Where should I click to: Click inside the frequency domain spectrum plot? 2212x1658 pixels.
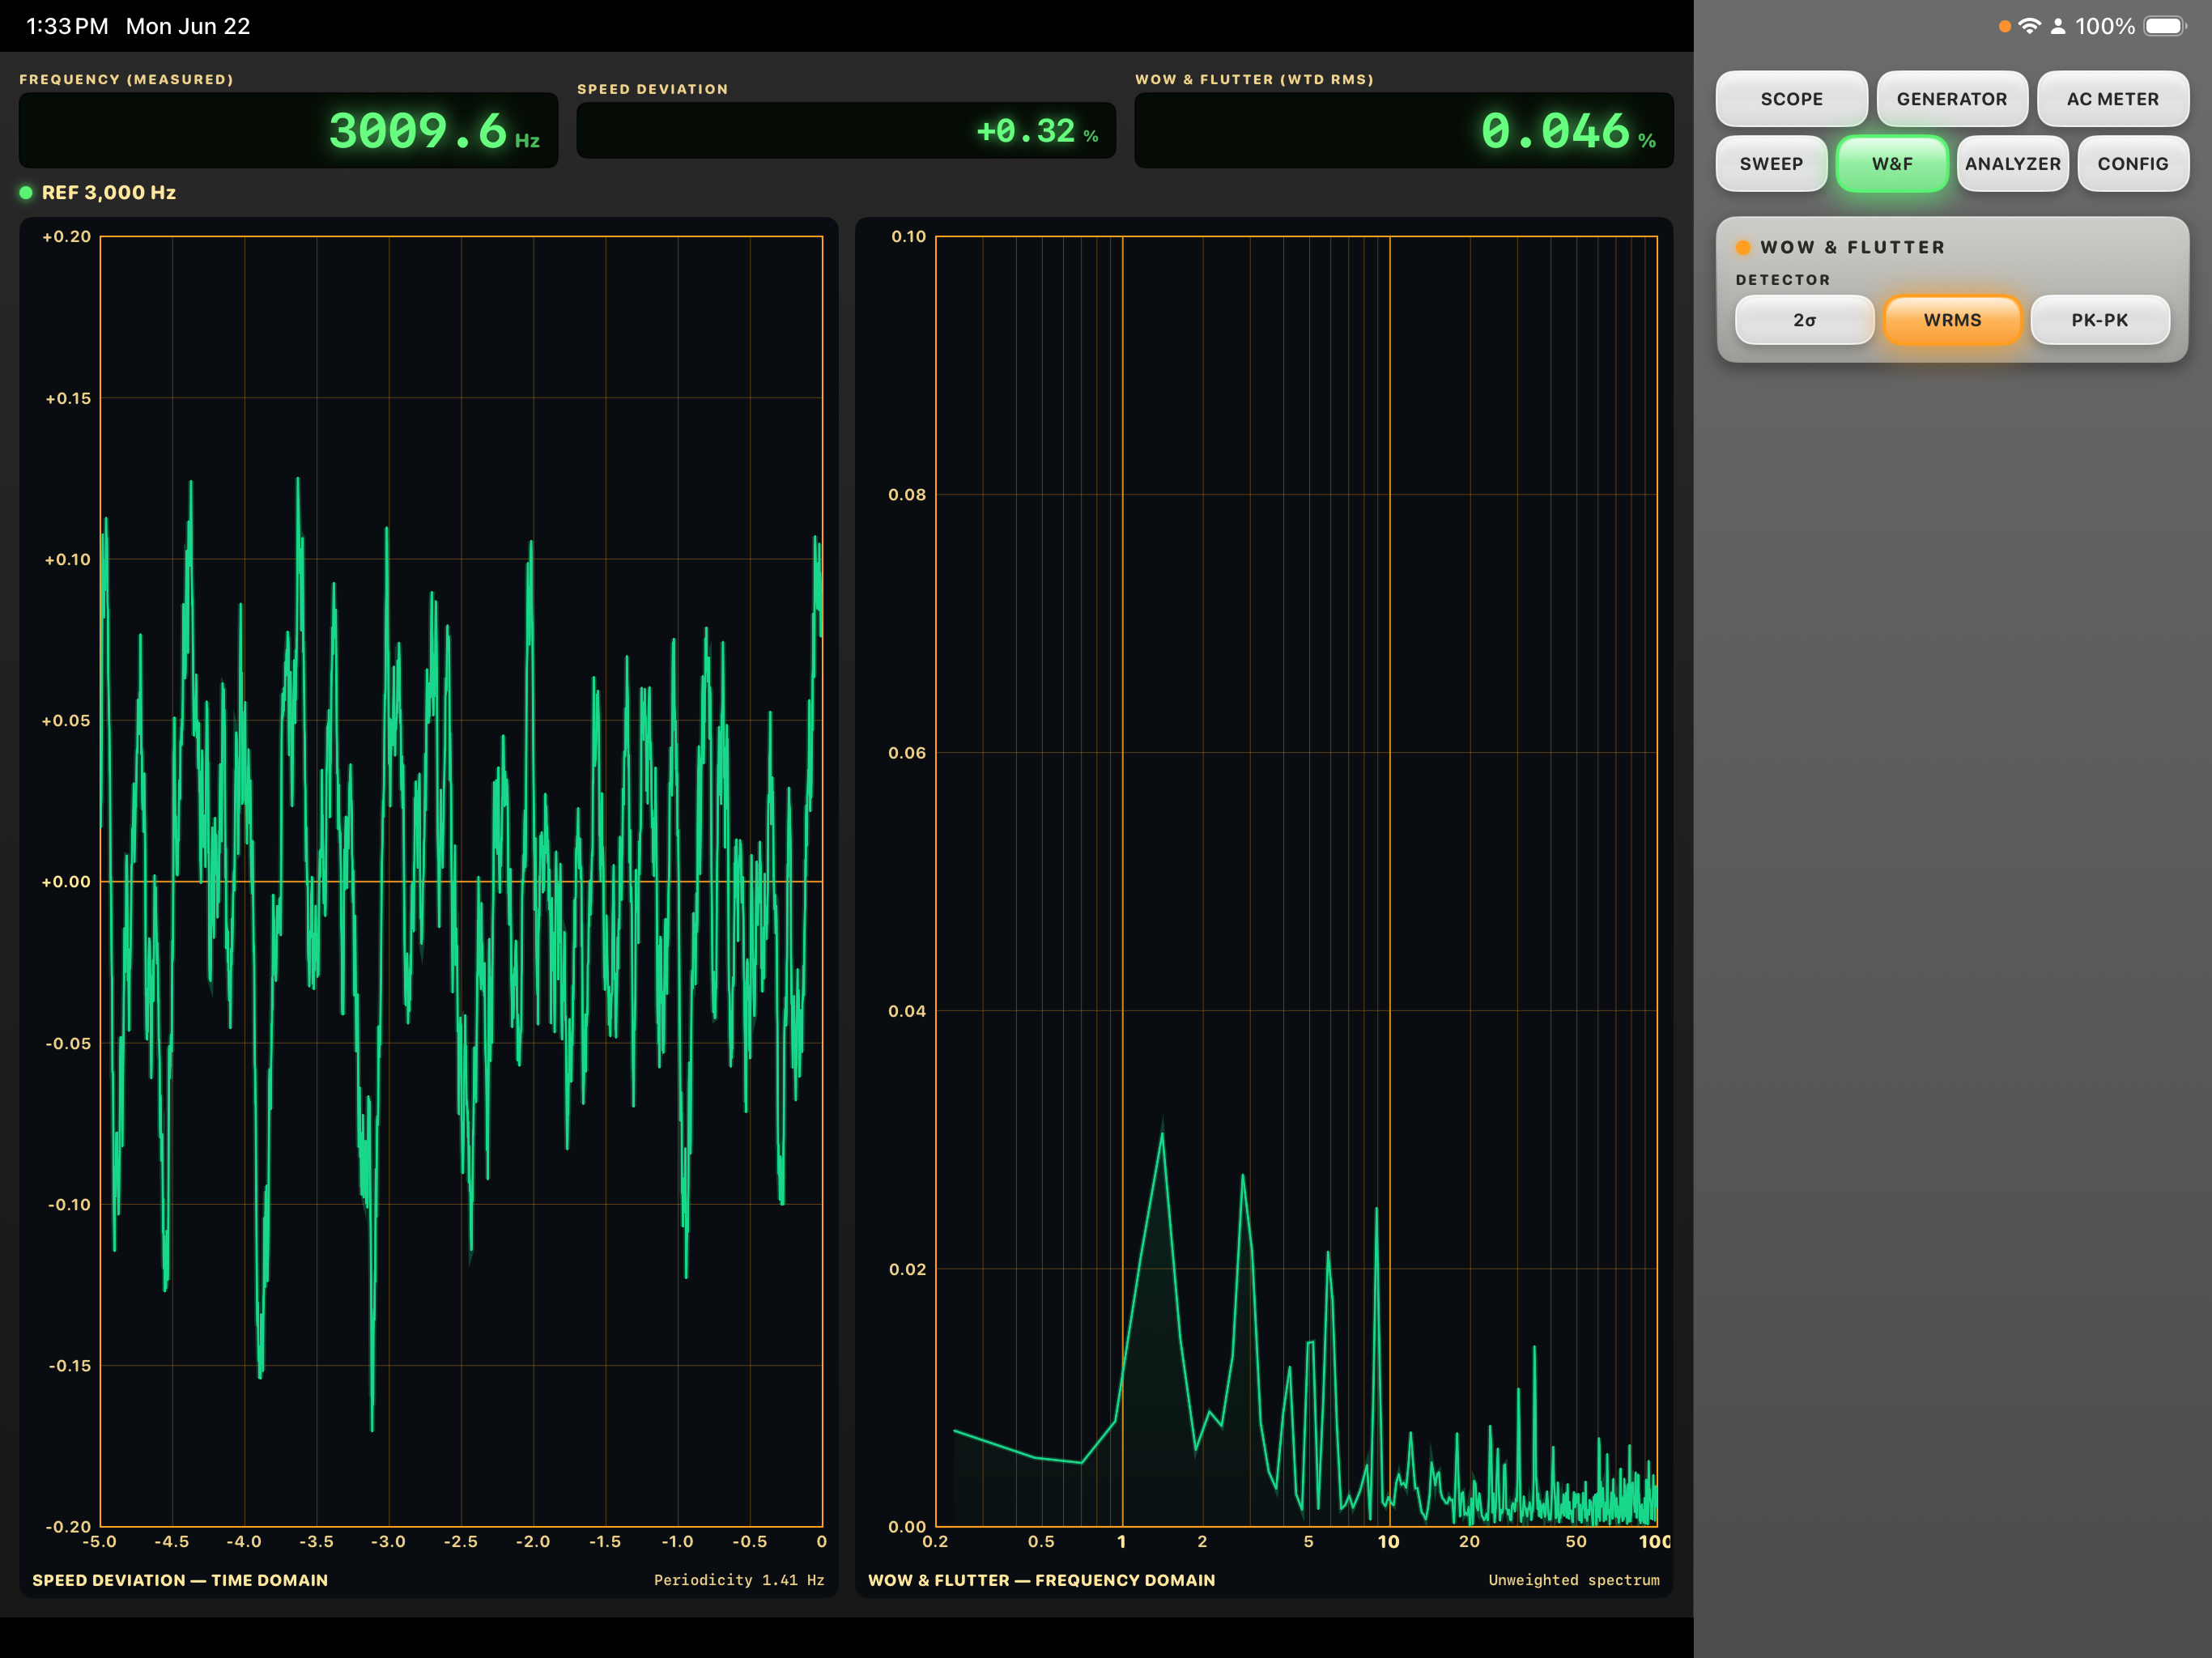[1296, 881]
